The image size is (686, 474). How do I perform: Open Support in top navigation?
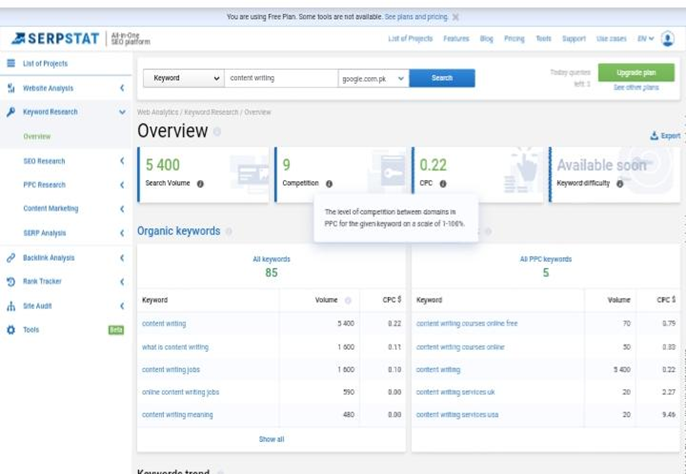coord(574,39)
